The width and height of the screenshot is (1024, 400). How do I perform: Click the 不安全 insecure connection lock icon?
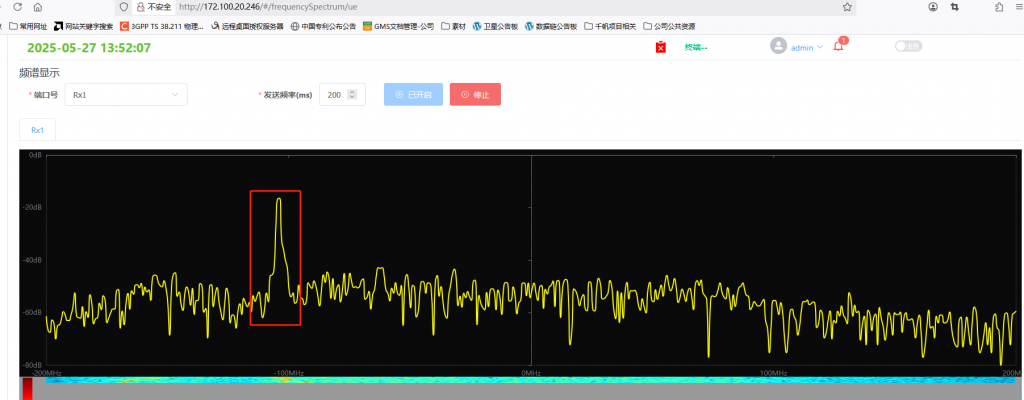[140, 7]
